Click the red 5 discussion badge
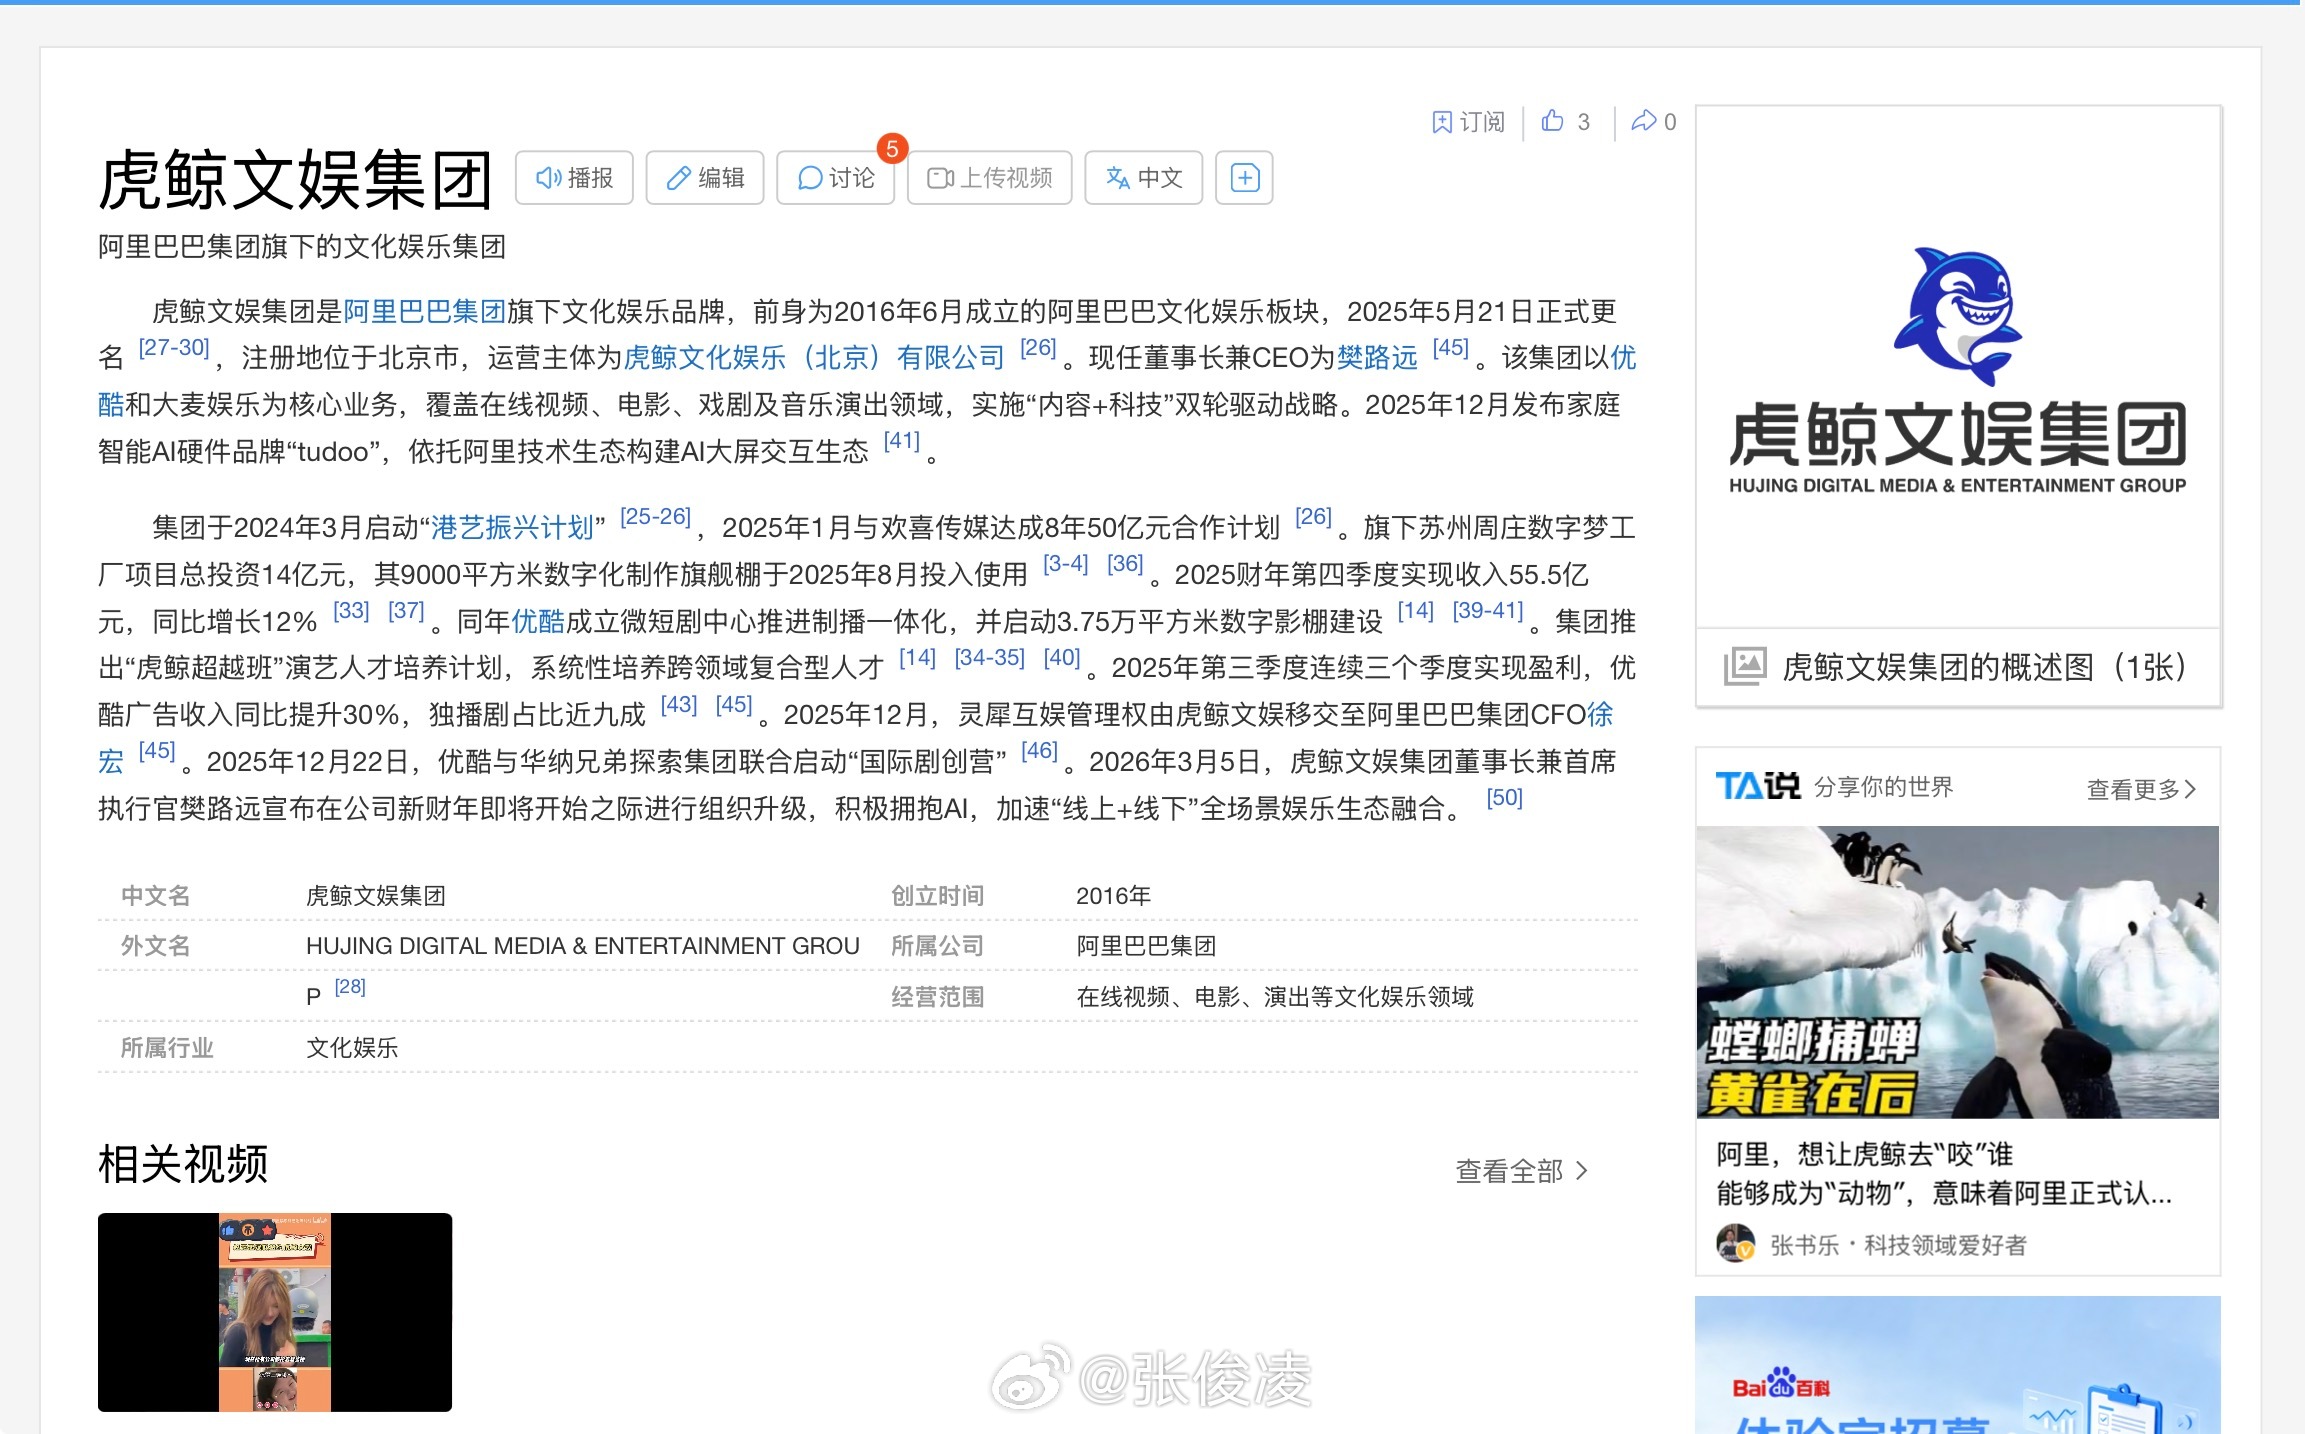2305x1434 pixels. pos(892,149)
